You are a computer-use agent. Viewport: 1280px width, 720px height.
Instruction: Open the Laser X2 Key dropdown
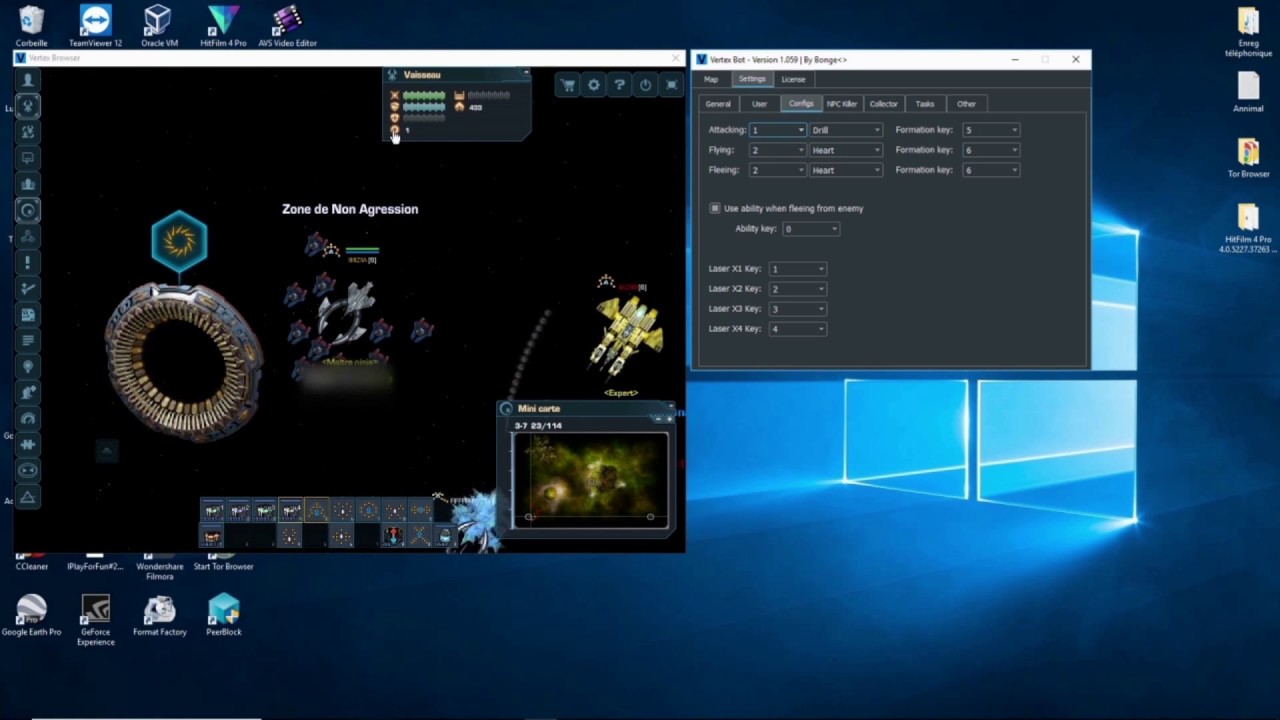[x=797, y=289]
